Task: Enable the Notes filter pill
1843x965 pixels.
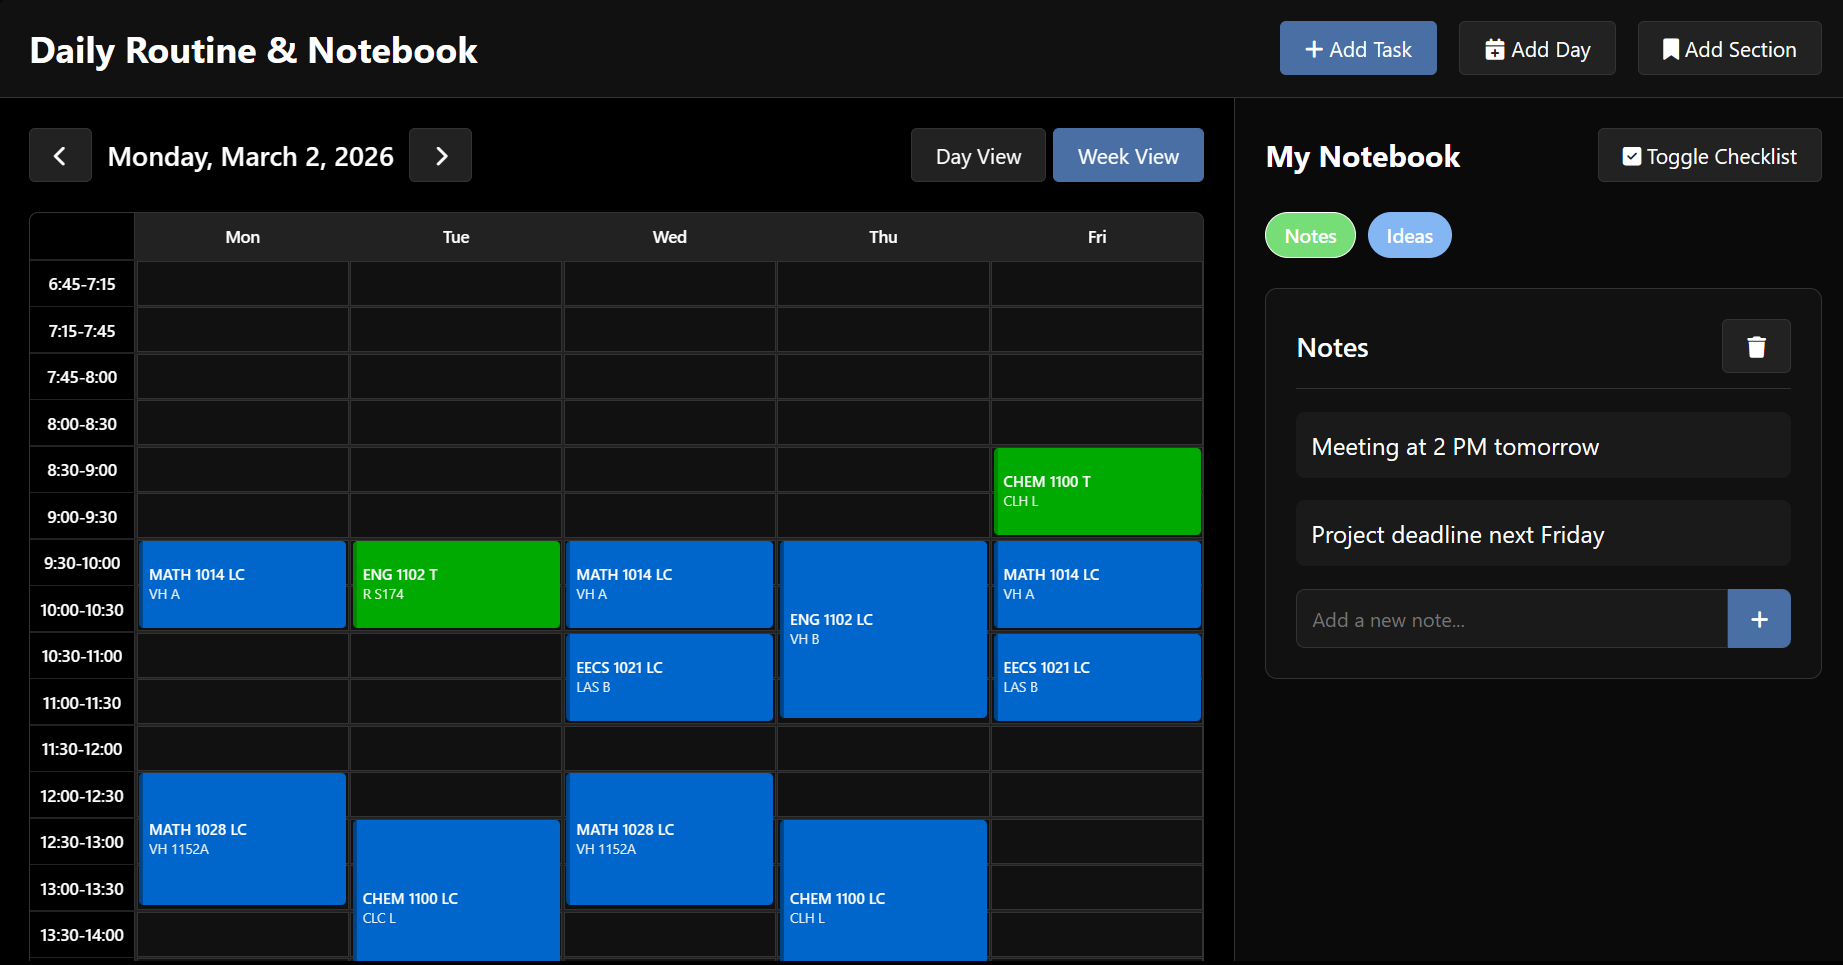Action: 1310,235
